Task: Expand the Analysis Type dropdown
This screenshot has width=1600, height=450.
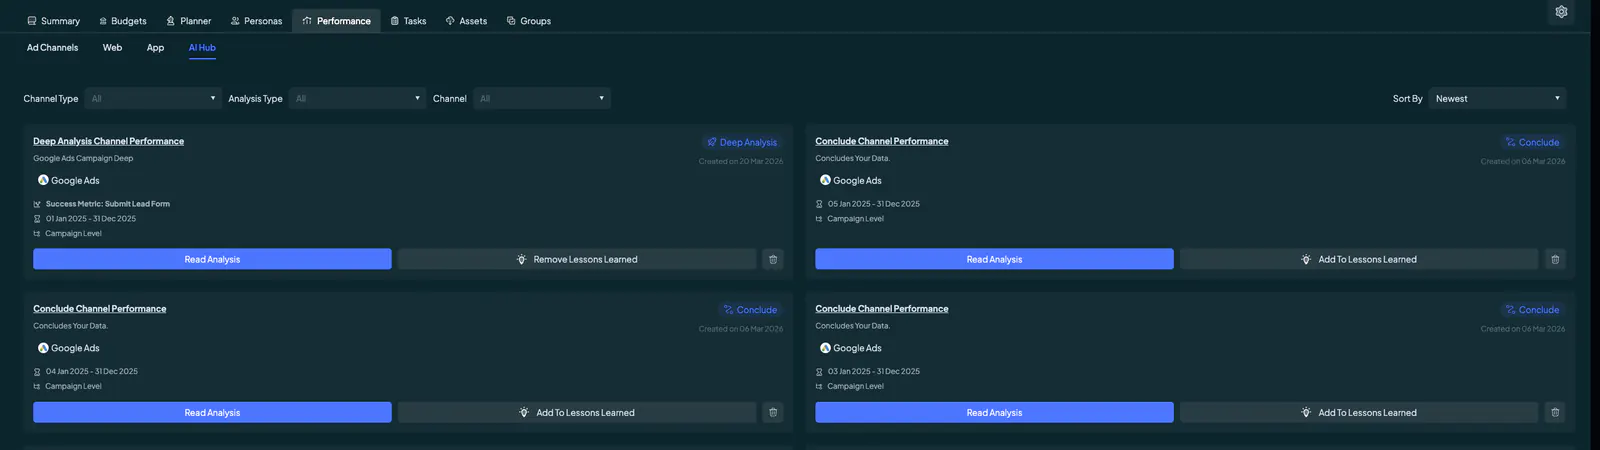Action: coord(357,98)
